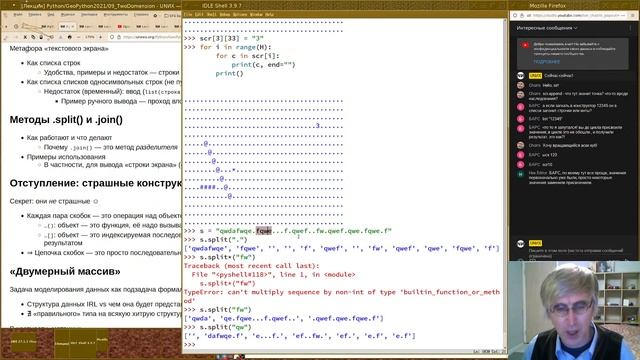The height and width of the screenshot is (360, 640).
Task: Open Debug menu in IDLE Shell
Action: [x=225, y=14]
